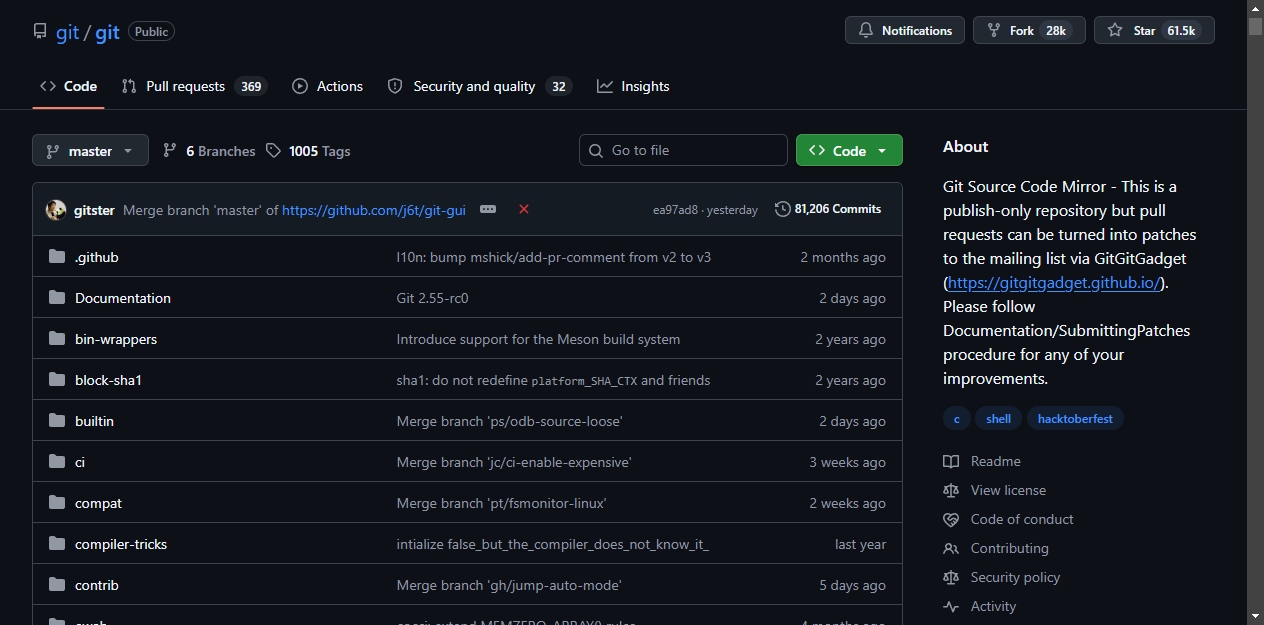Image resolution: width=1264 pixels, height=625 pixels.
Task: Focus the Go to file search field
Action: pyautogui.click(x=683, y=150)
